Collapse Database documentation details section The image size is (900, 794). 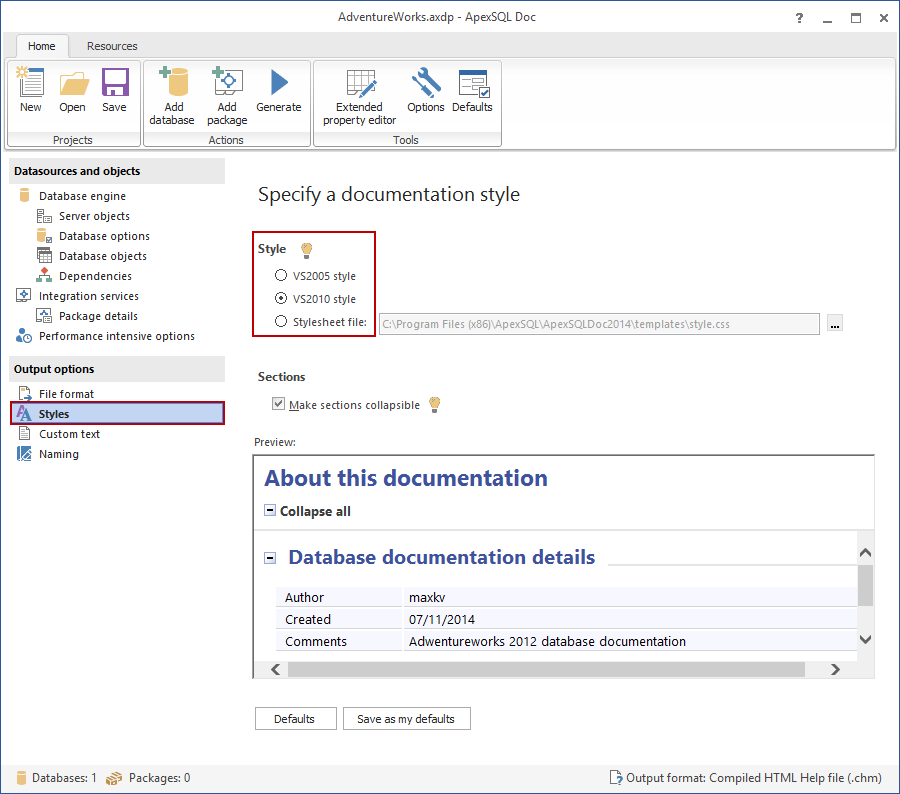(270, 557)
